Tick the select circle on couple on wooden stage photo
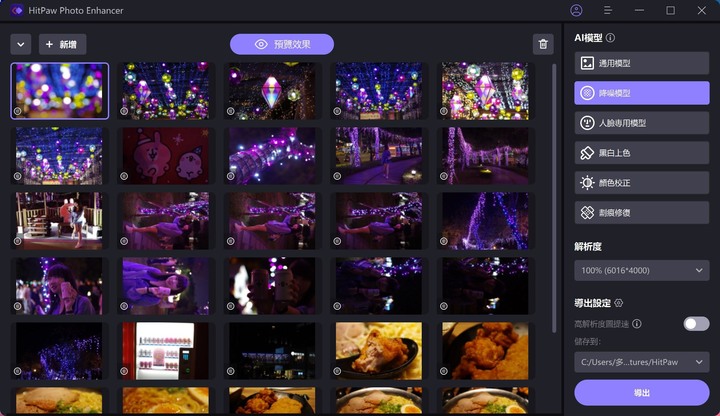Screen dimensions: 720x416 coord(17,241)
